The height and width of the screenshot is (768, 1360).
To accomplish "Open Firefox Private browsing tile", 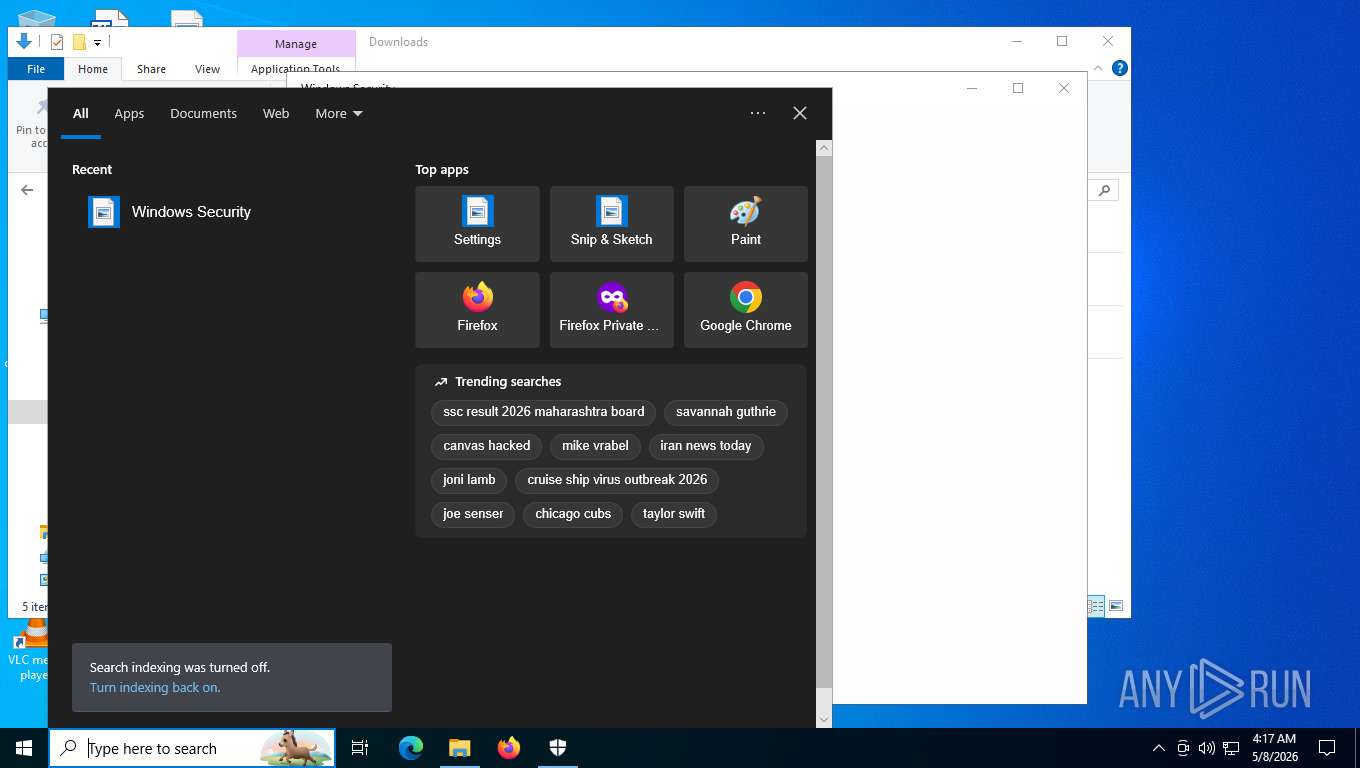I will pyautogui.click(x=611, y=310).
